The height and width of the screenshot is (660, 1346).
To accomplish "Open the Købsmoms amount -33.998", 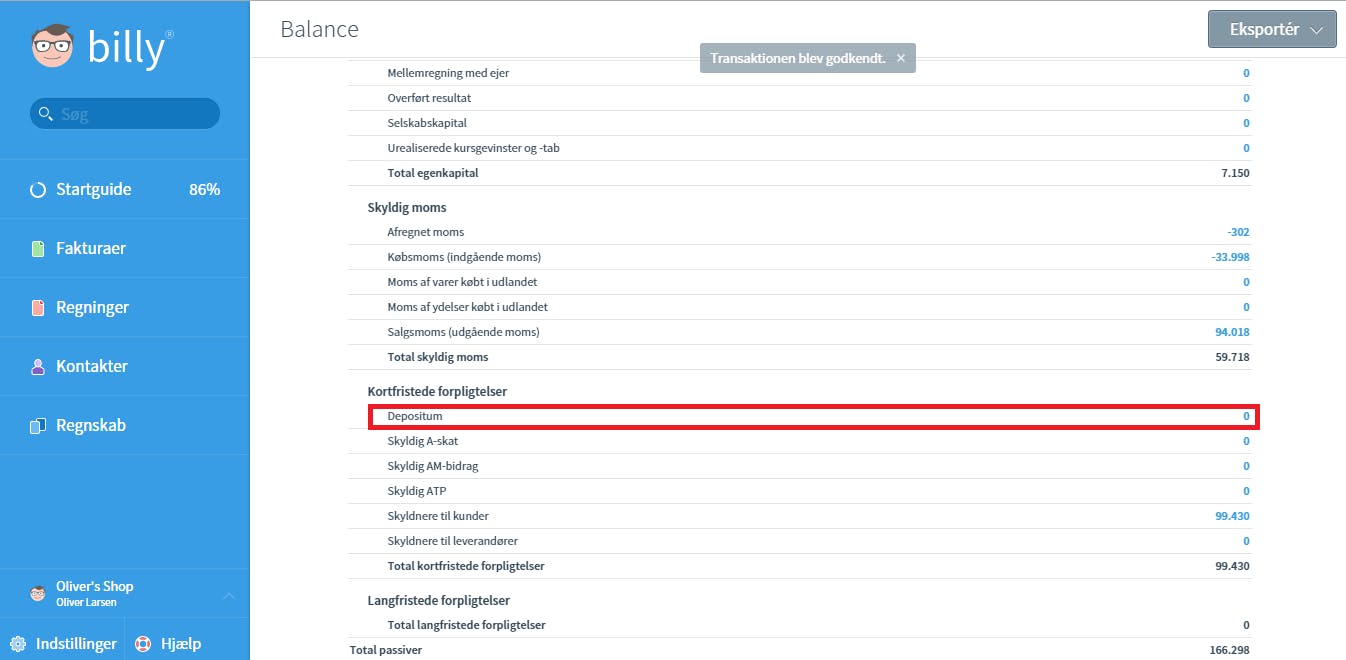I will click(x=1230, y=257).
